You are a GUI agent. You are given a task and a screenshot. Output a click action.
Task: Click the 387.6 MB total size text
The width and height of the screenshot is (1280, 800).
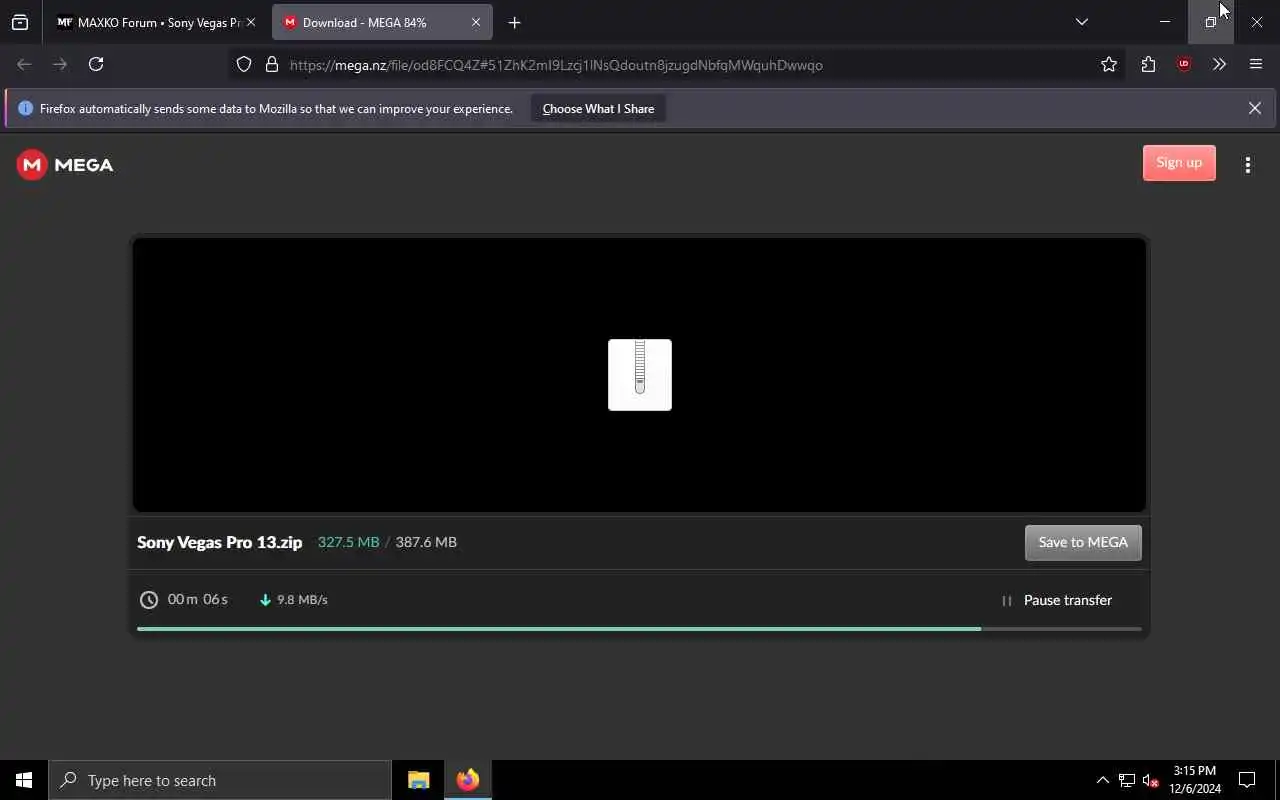(x=426, y=542)
